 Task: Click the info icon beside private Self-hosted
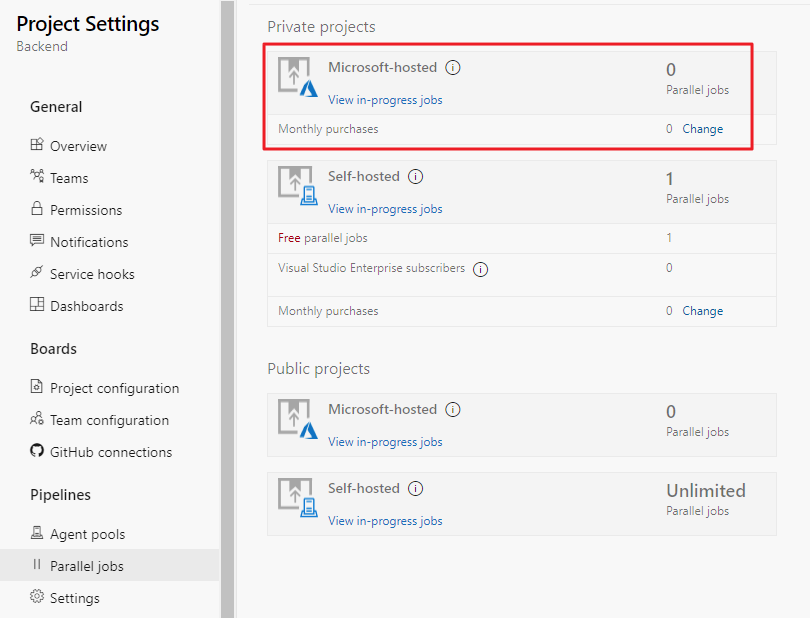pos(416,177)
